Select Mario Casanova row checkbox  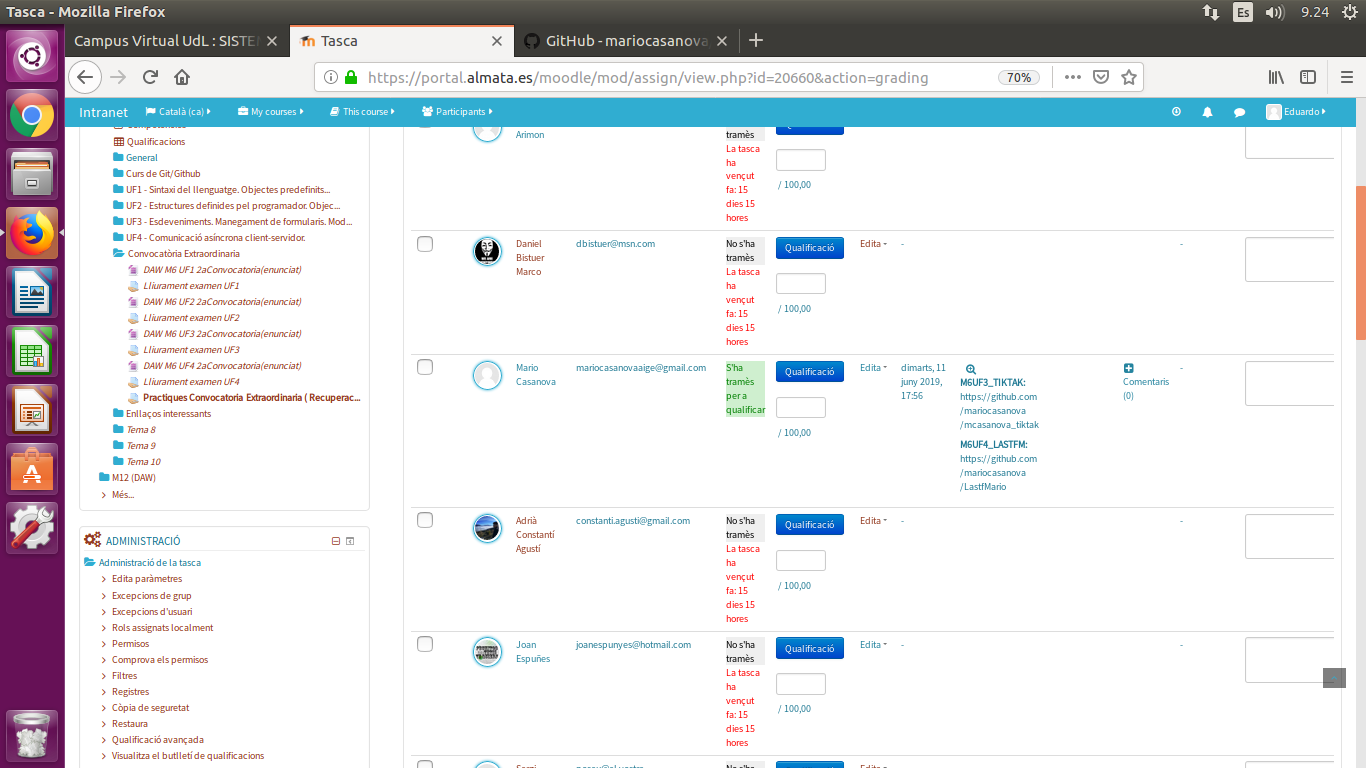coord(425,367)
